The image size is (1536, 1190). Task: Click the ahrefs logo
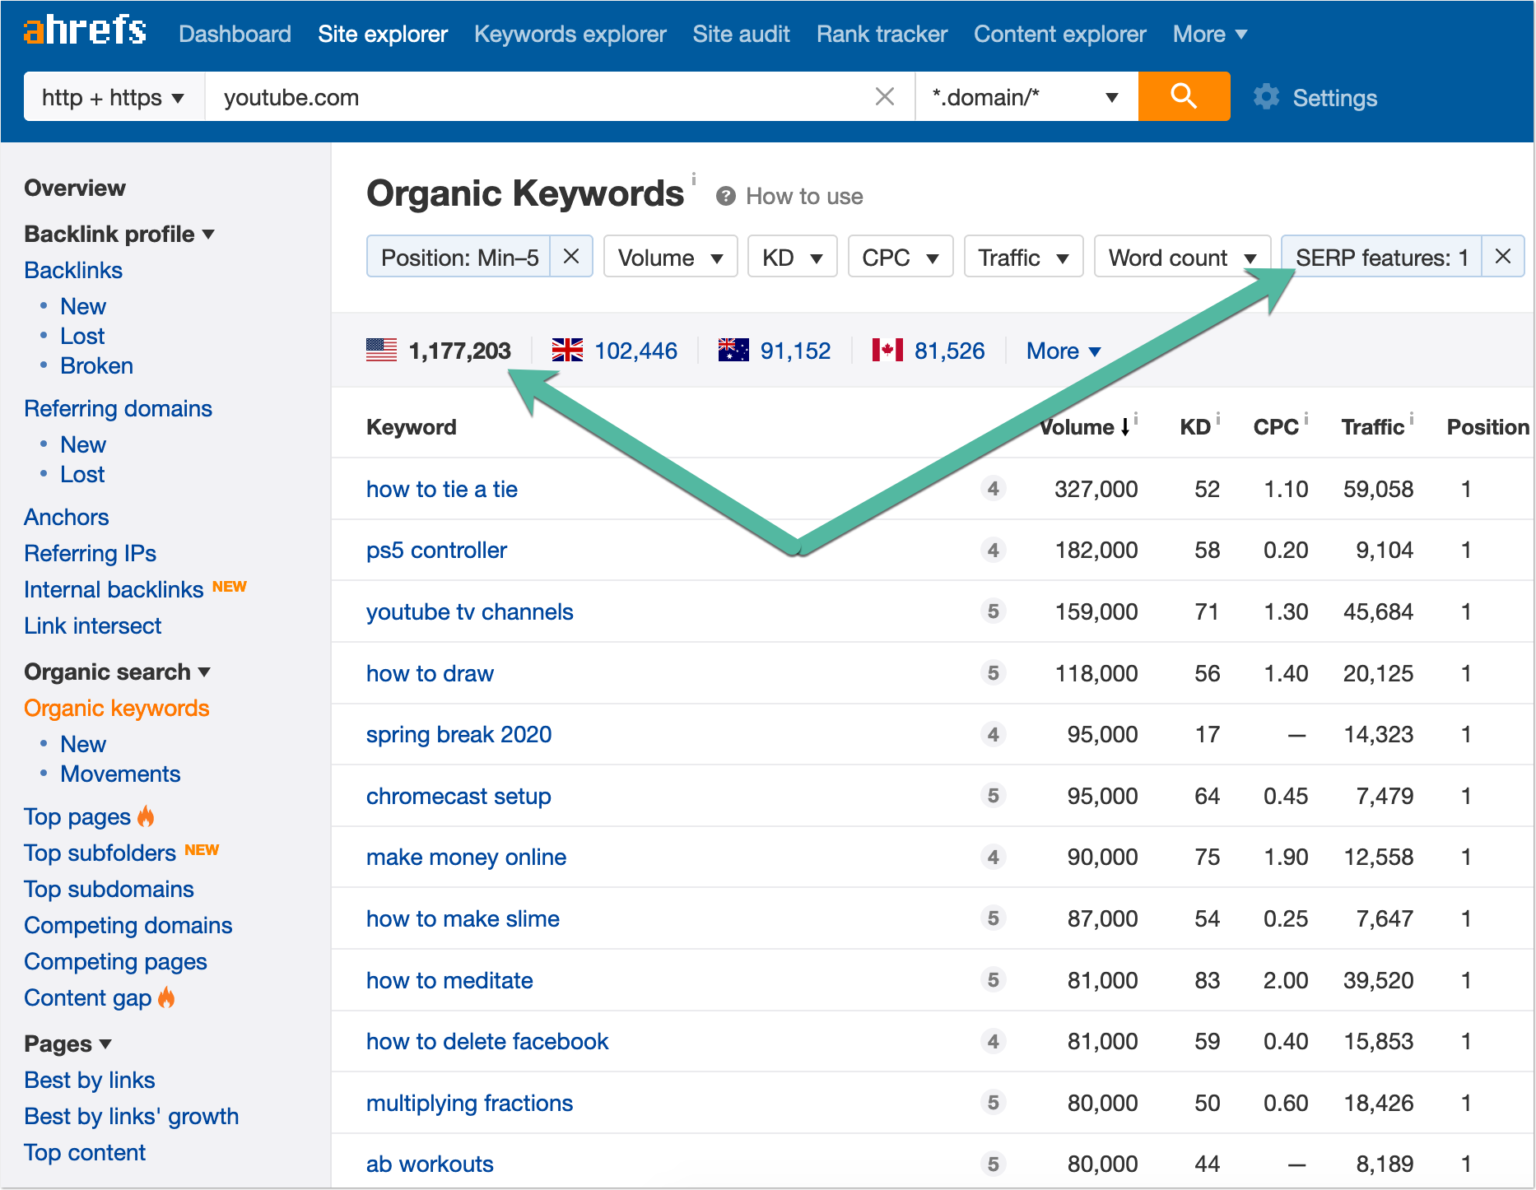click(x=85, y=31)
